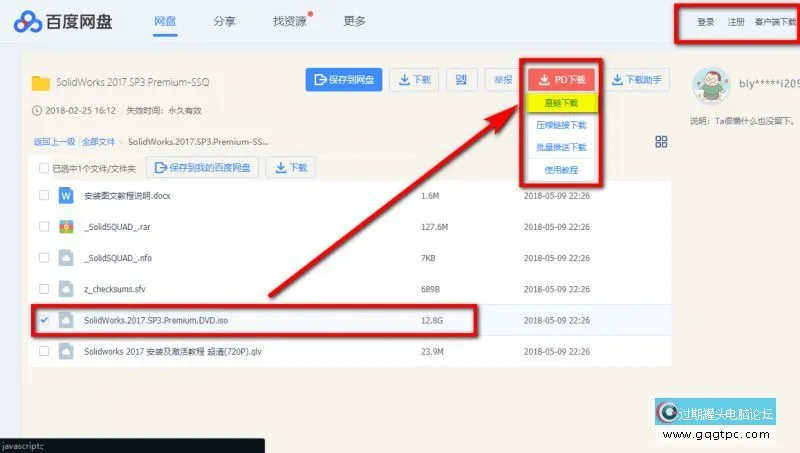Screen dimensions: 800x453
Task: Click the z_checksums.sfv file icon
Action: (x=67, y=289)
